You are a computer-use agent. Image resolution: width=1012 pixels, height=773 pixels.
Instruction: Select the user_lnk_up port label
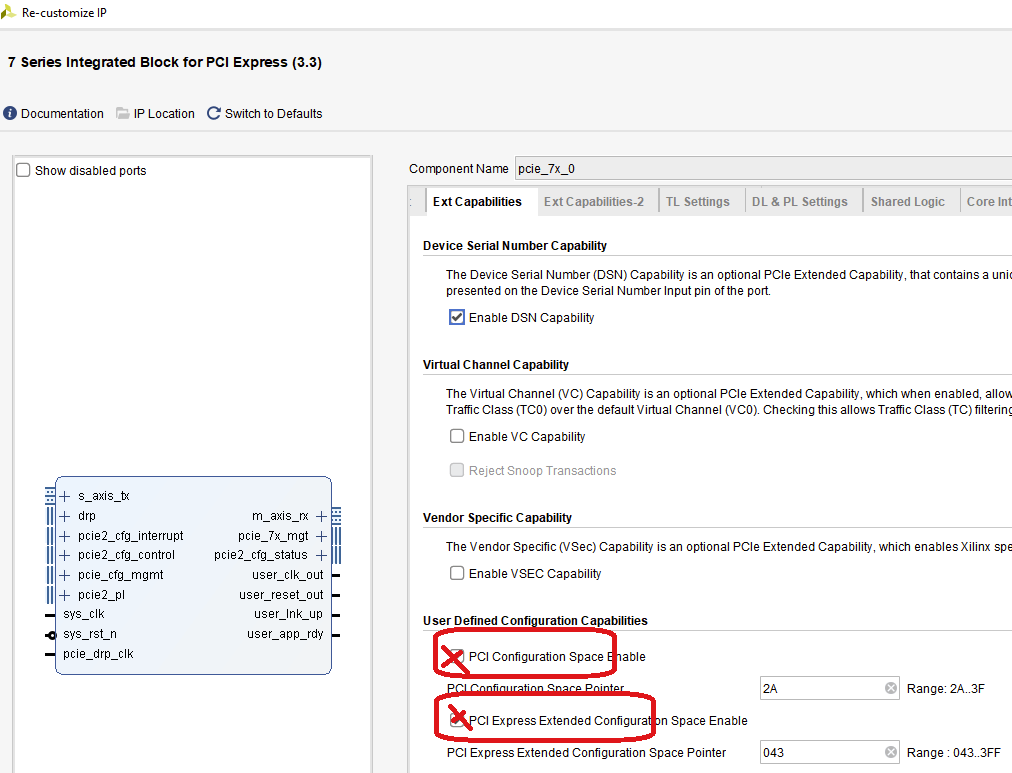[x=288, y=614]
